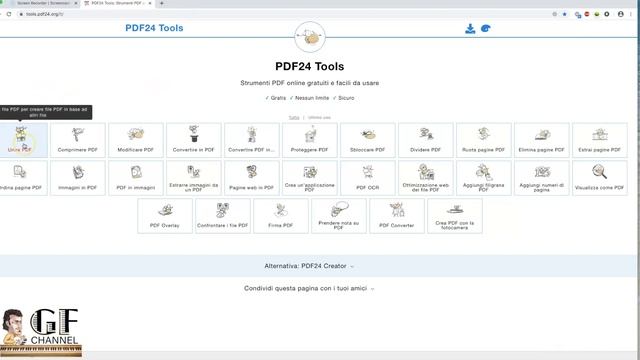Open the Immagini in PDF tool

pyautogui.click(x=78, y=178)
